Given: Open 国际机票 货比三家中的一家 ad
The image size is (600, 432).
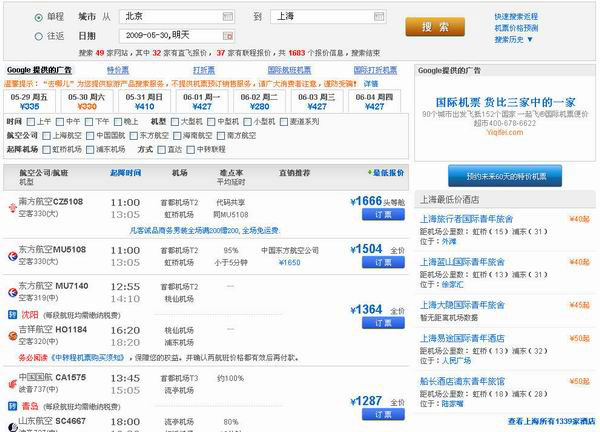Looking at the screenshot, I should [505, 102].
